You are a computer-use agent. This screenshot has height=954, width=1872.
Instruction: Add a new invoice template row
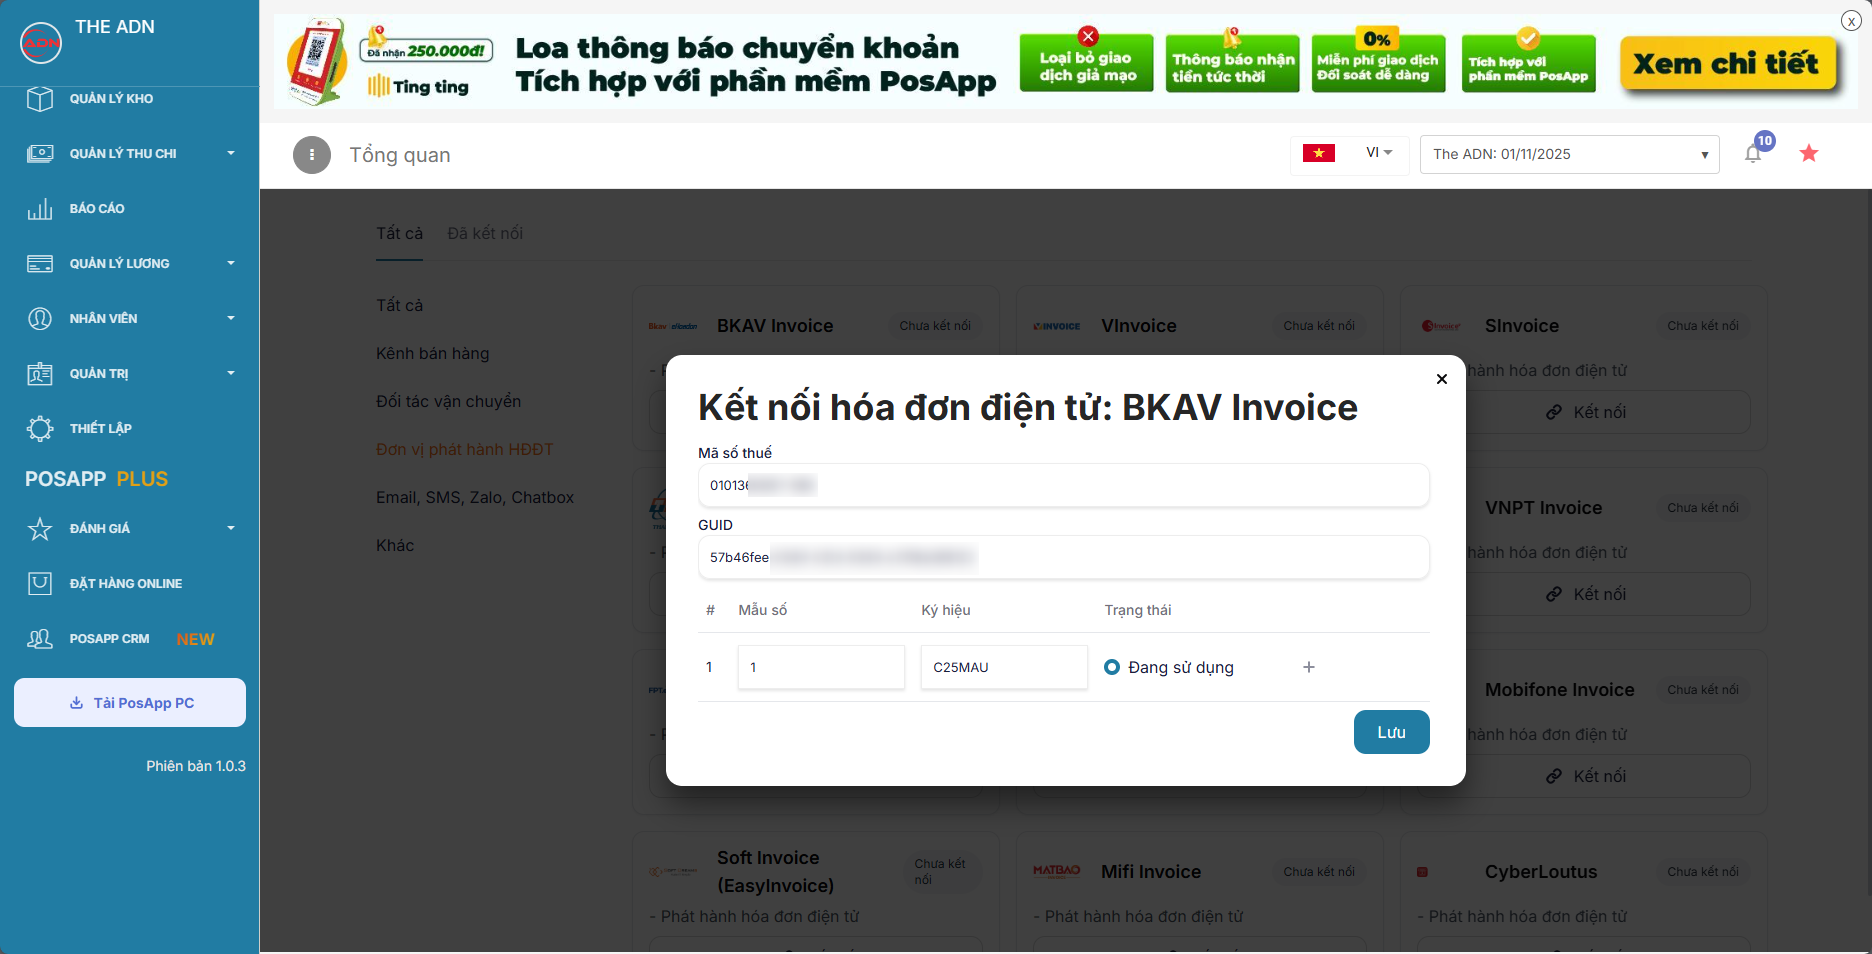point(1309,667)
